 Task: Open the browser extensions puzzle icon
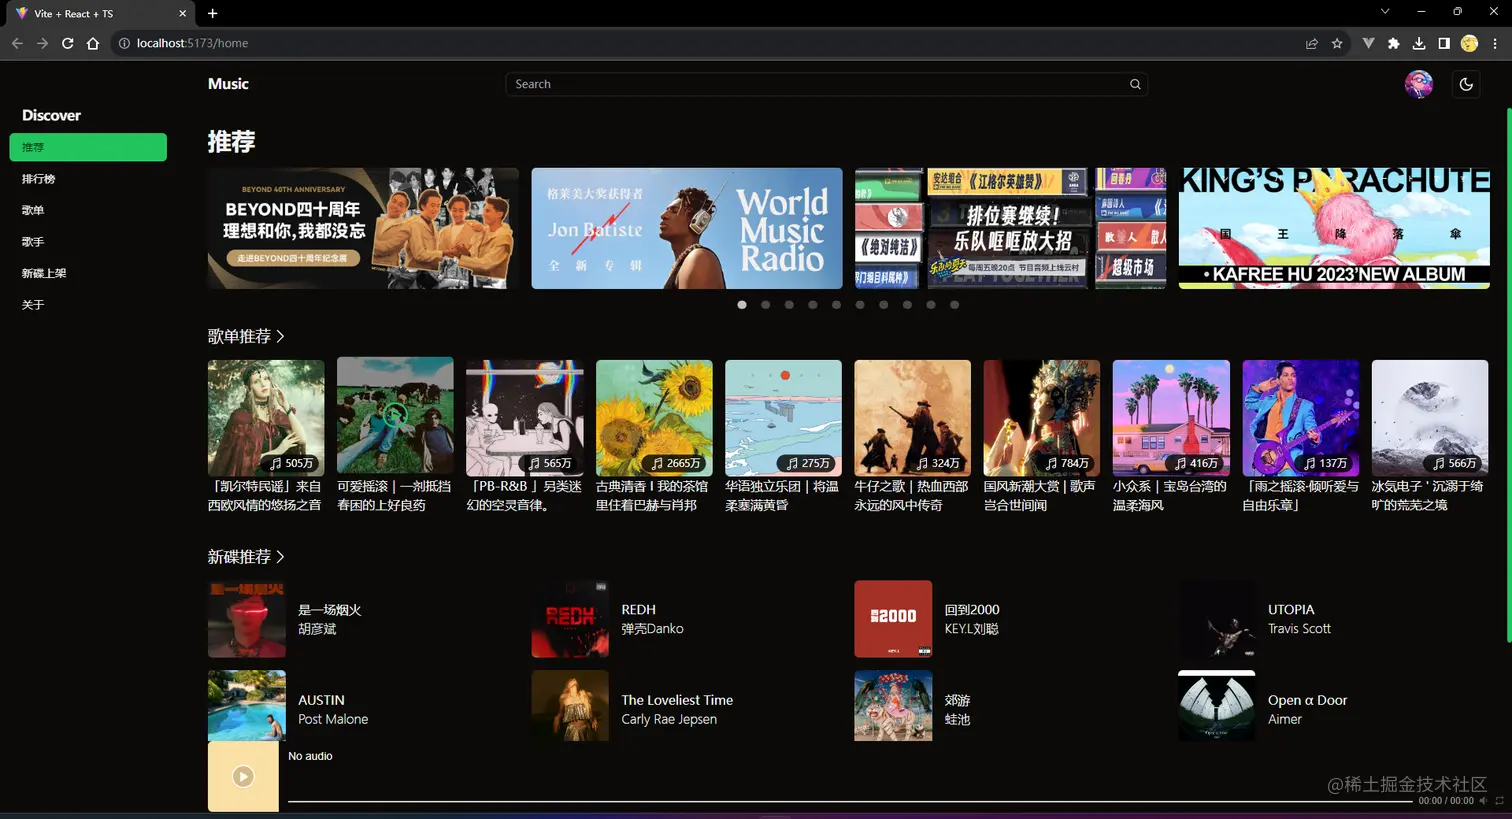click(1394, 43)
